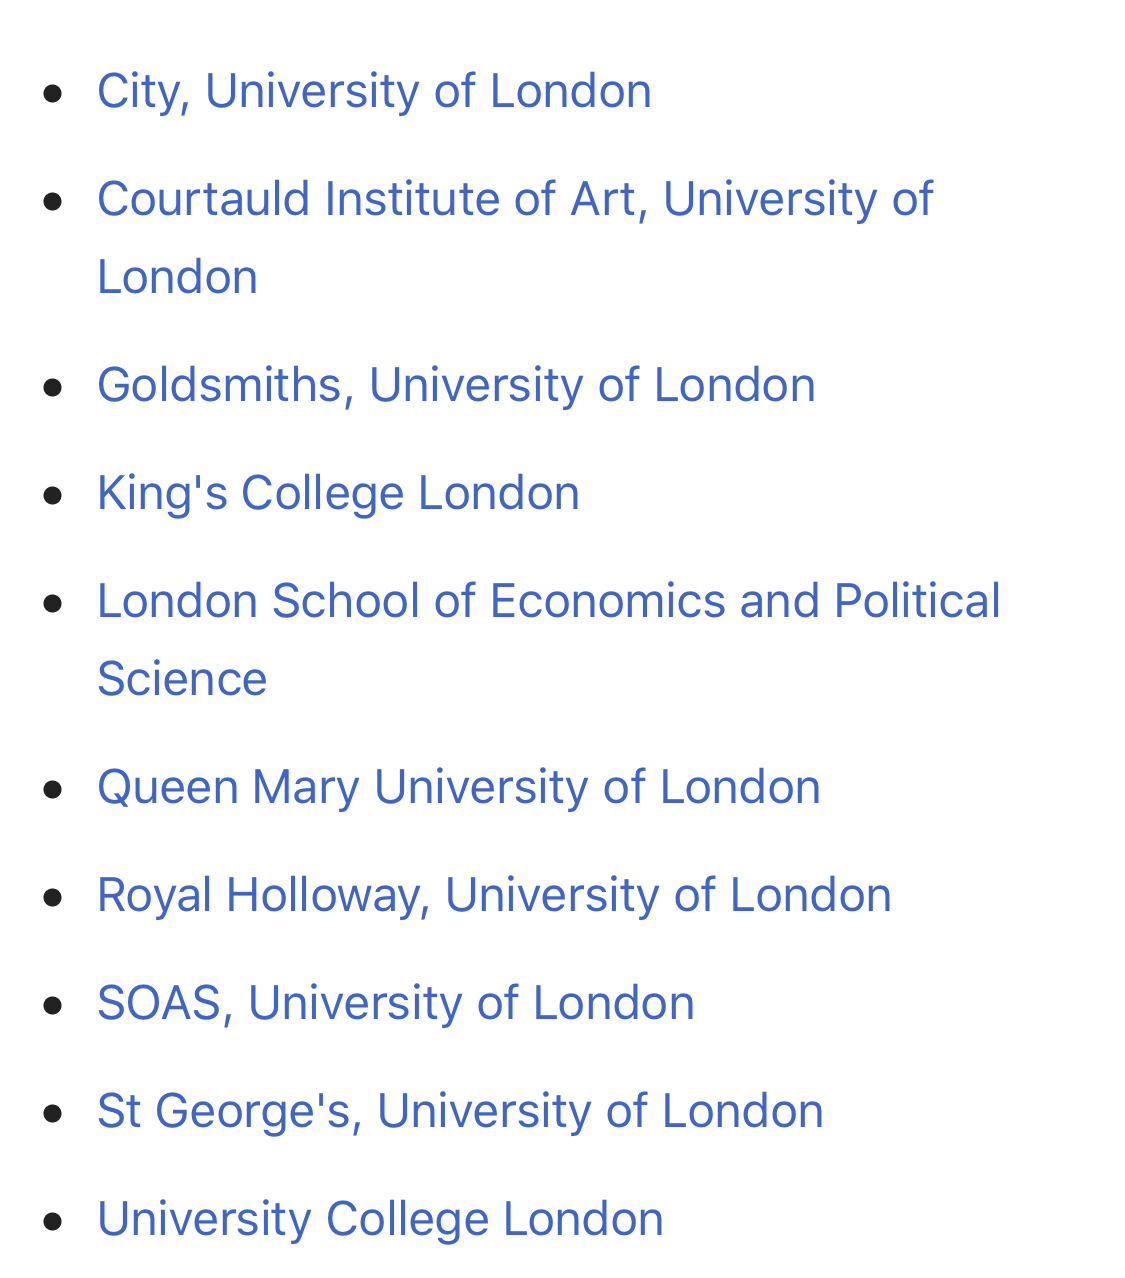
Task: Open St George's, University of London
Action: (460, 1111)
